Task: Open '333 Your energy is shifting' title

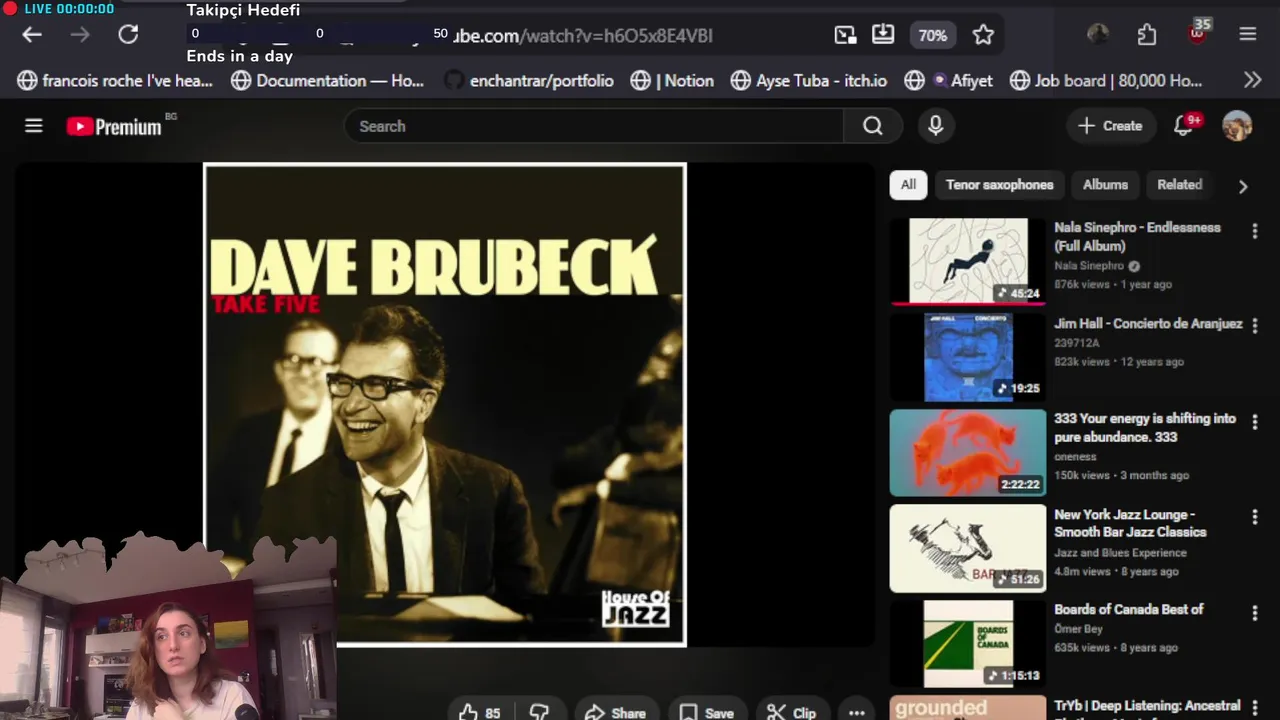Action: coord(1145,428)
